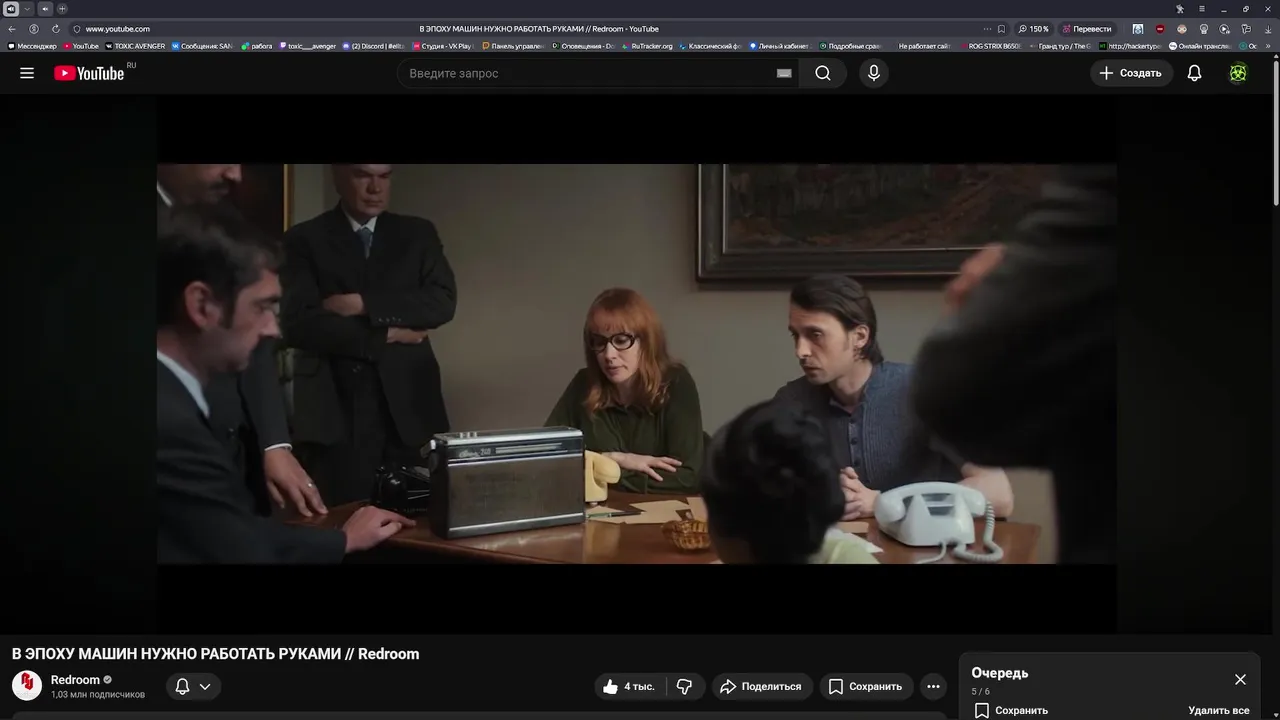Open the more actions three-dot menu
Screen dimensions: 1280x720
[933, 686]
